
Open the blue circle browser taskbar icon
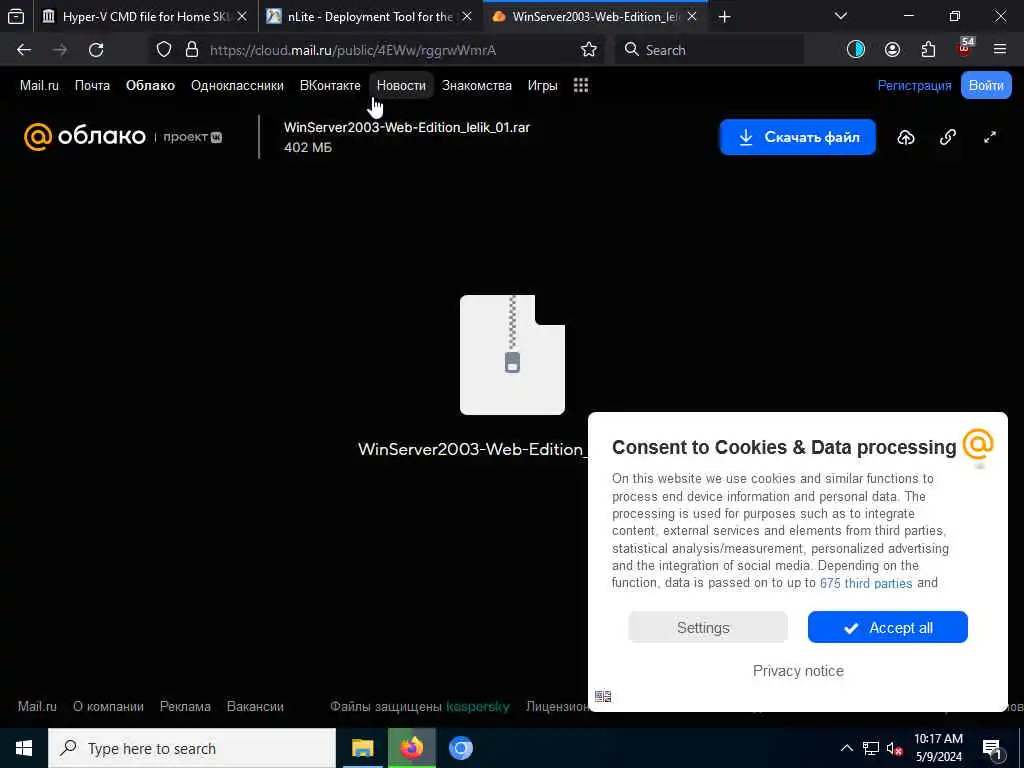[461, 748]
